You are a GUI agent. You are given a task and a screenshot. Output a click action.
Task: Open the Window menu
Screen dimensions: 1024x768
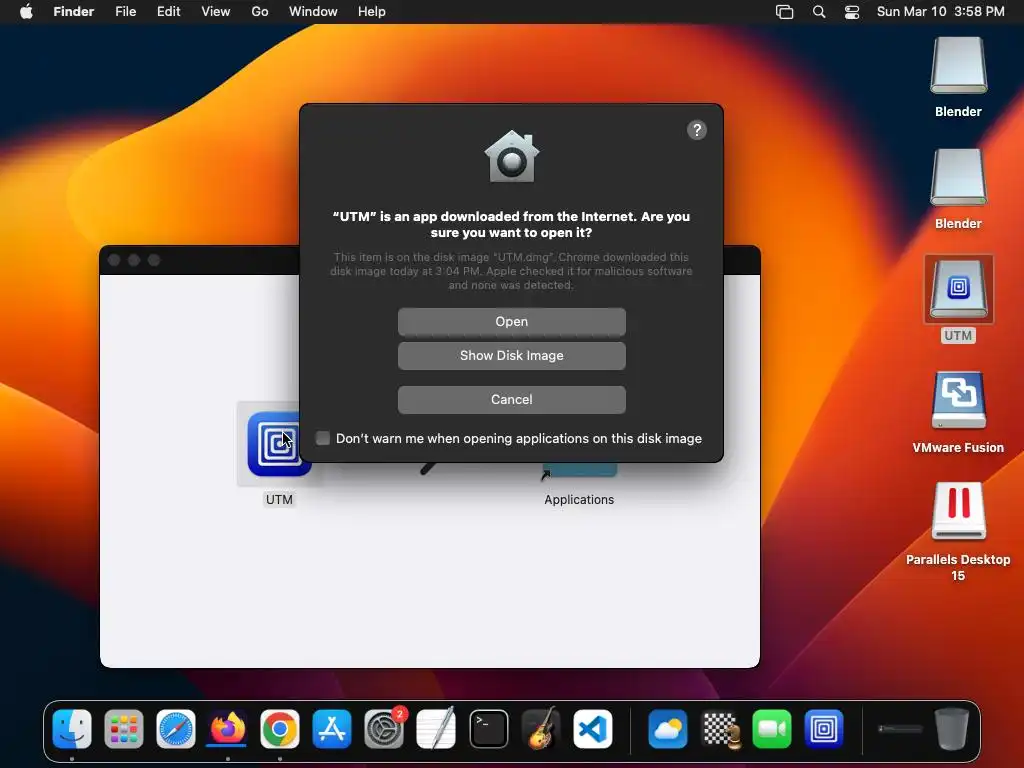313,12
